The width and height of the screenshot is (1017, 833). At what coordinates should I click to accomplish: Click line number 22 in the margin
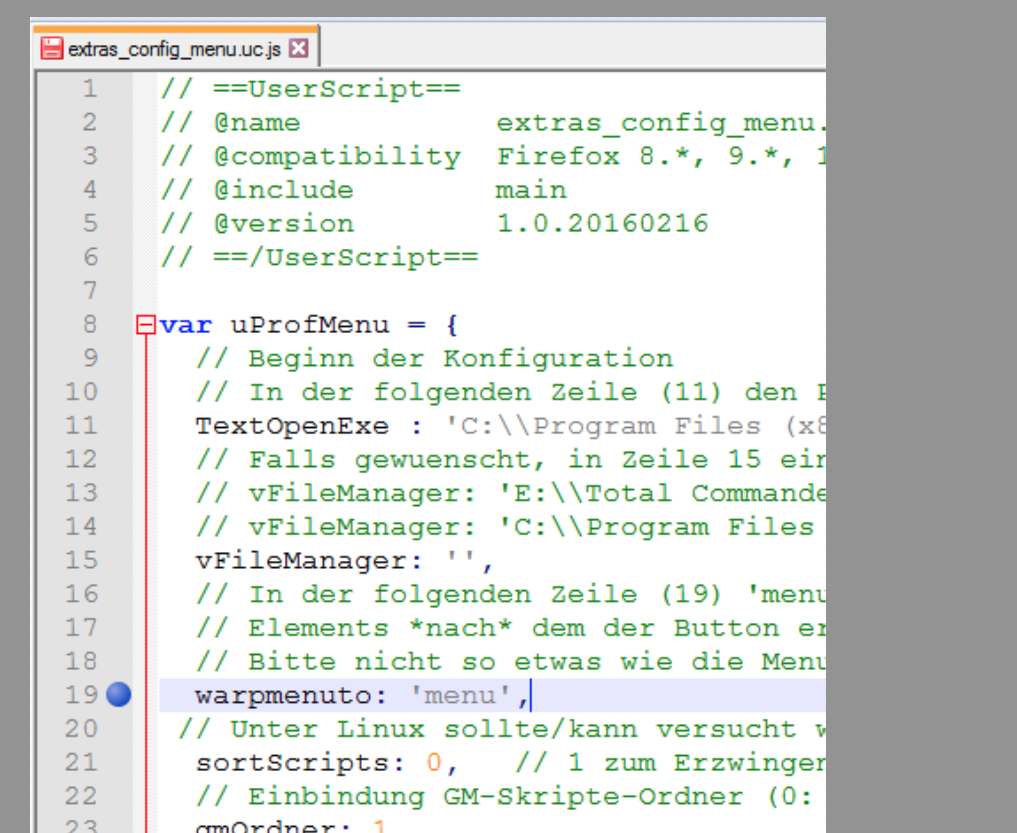coord(83,796)
